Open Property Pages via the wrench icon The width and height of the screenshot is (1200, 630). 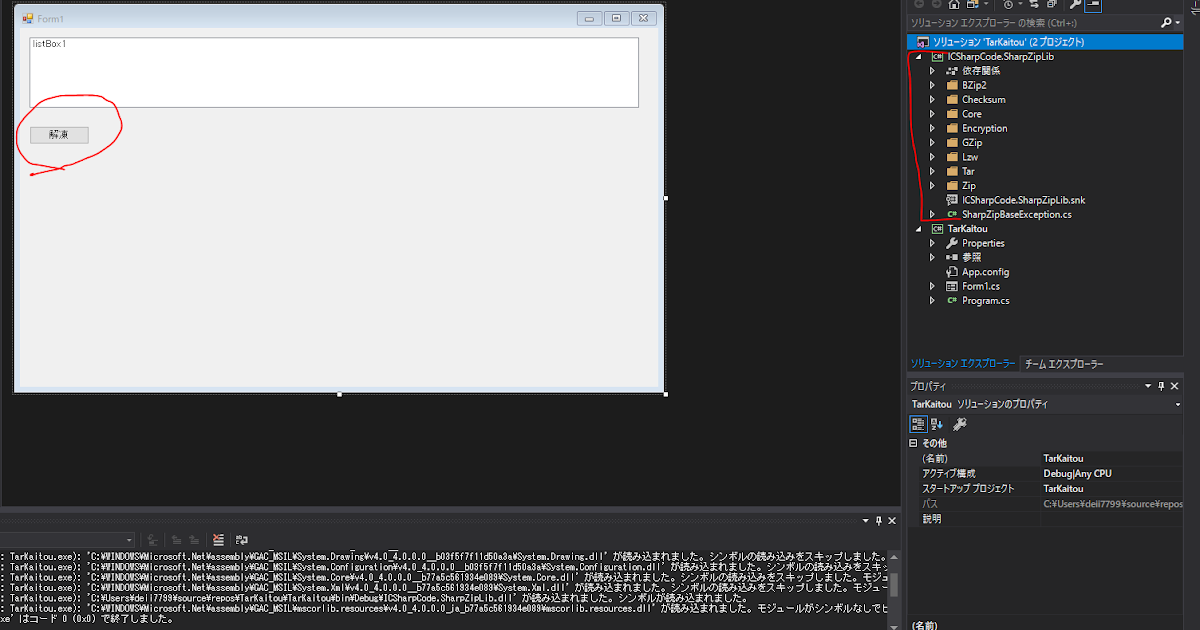pos(958,423)
